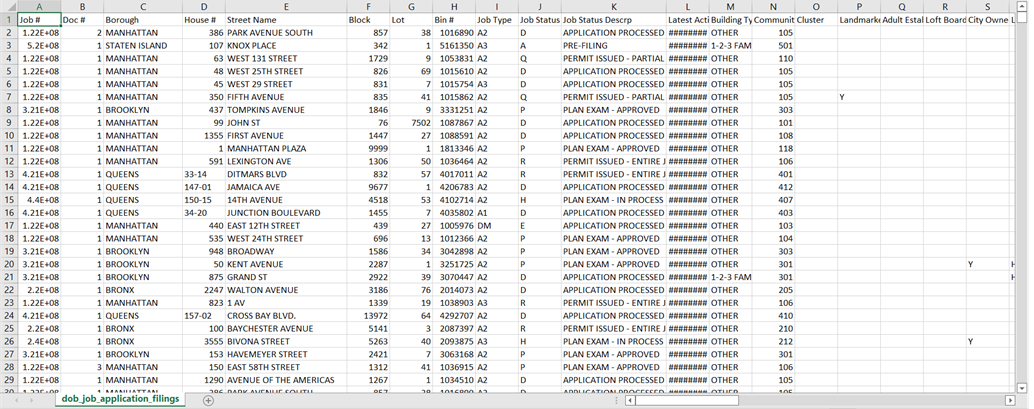
Task: Select the 'CROSS BAY BLVD.' cell
Action: [286, 315]
